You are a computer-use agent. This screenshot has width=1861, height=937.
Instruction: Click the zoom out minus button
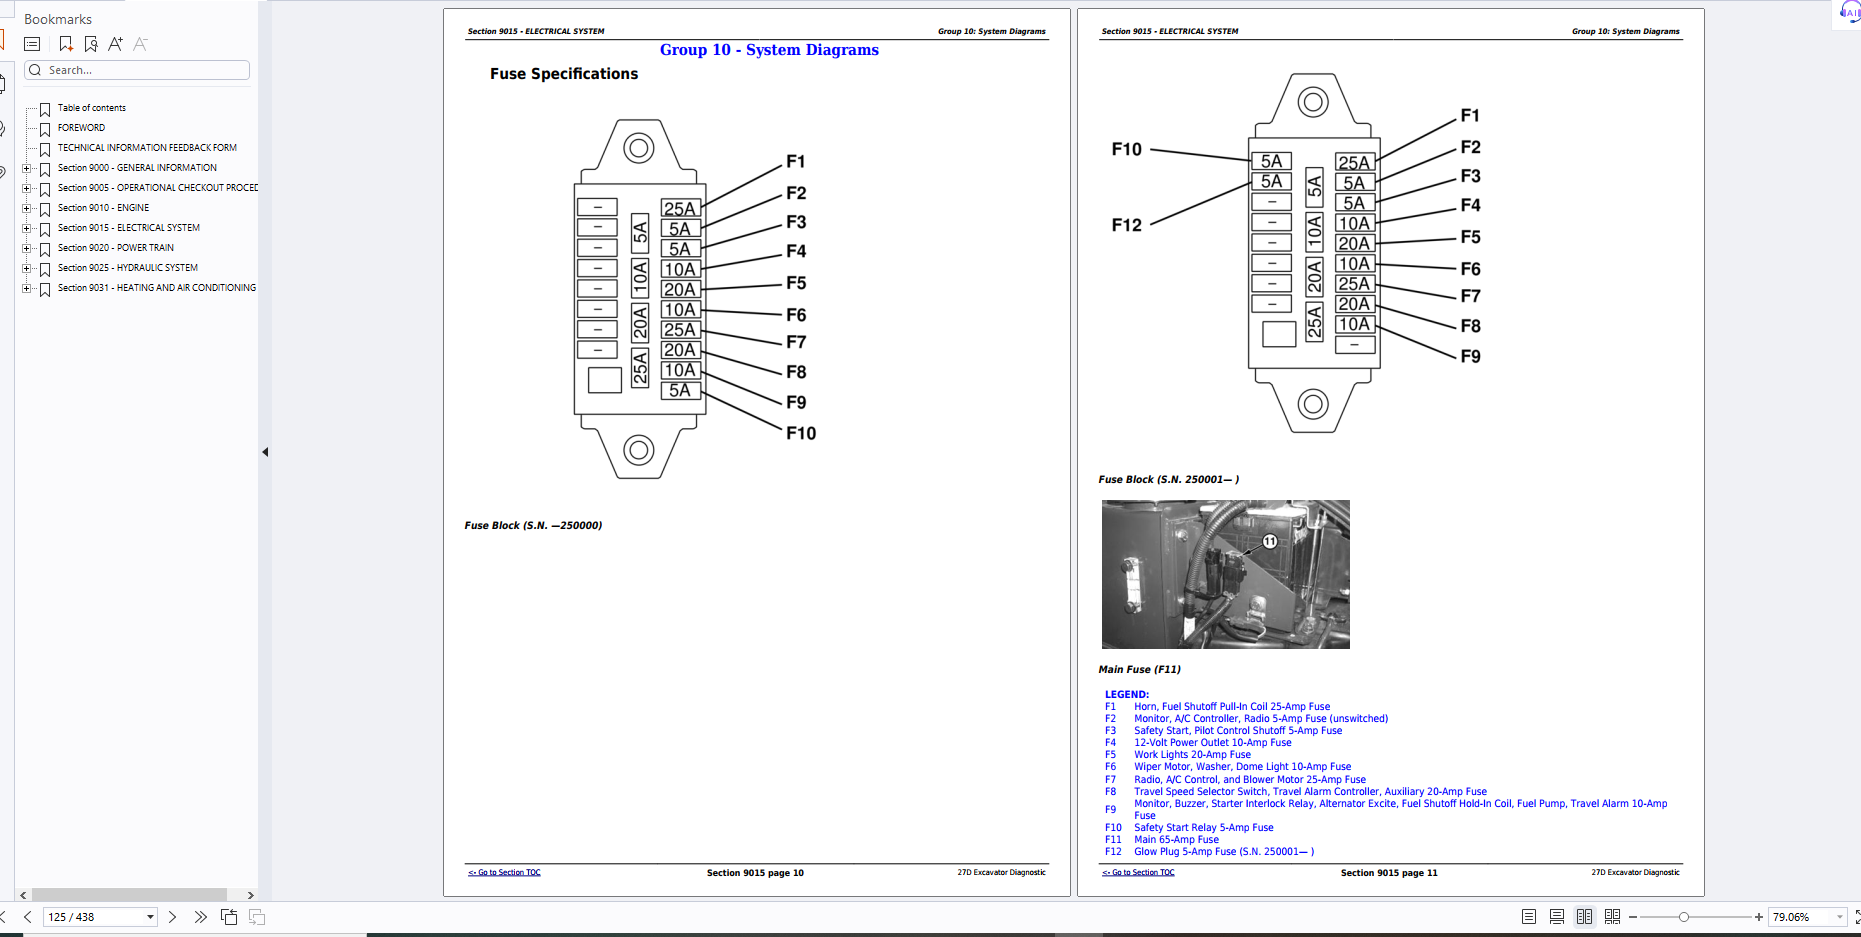(1633, 917)
